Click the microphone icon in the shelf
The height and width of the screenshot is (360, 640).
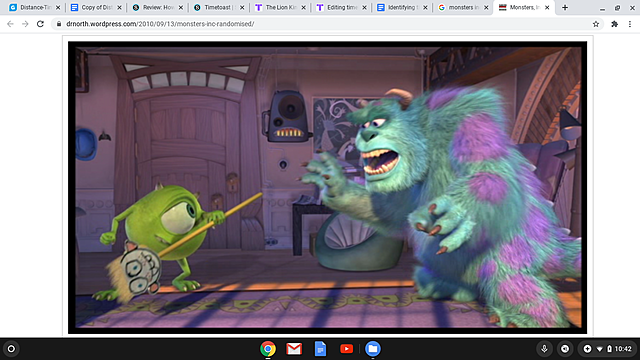point(544,349)
